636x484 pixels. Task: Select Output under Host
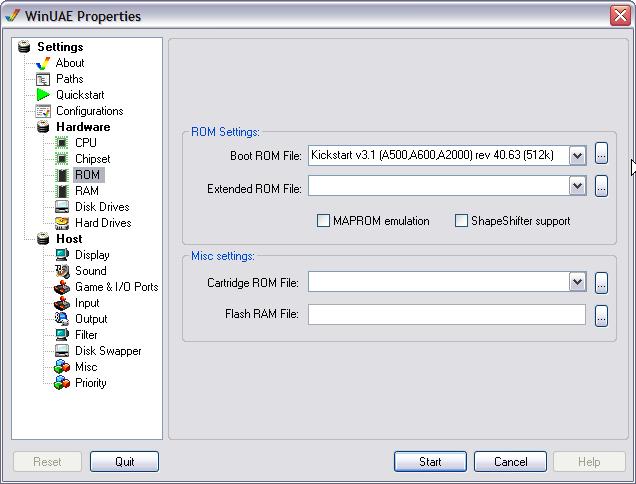[91, 319]
